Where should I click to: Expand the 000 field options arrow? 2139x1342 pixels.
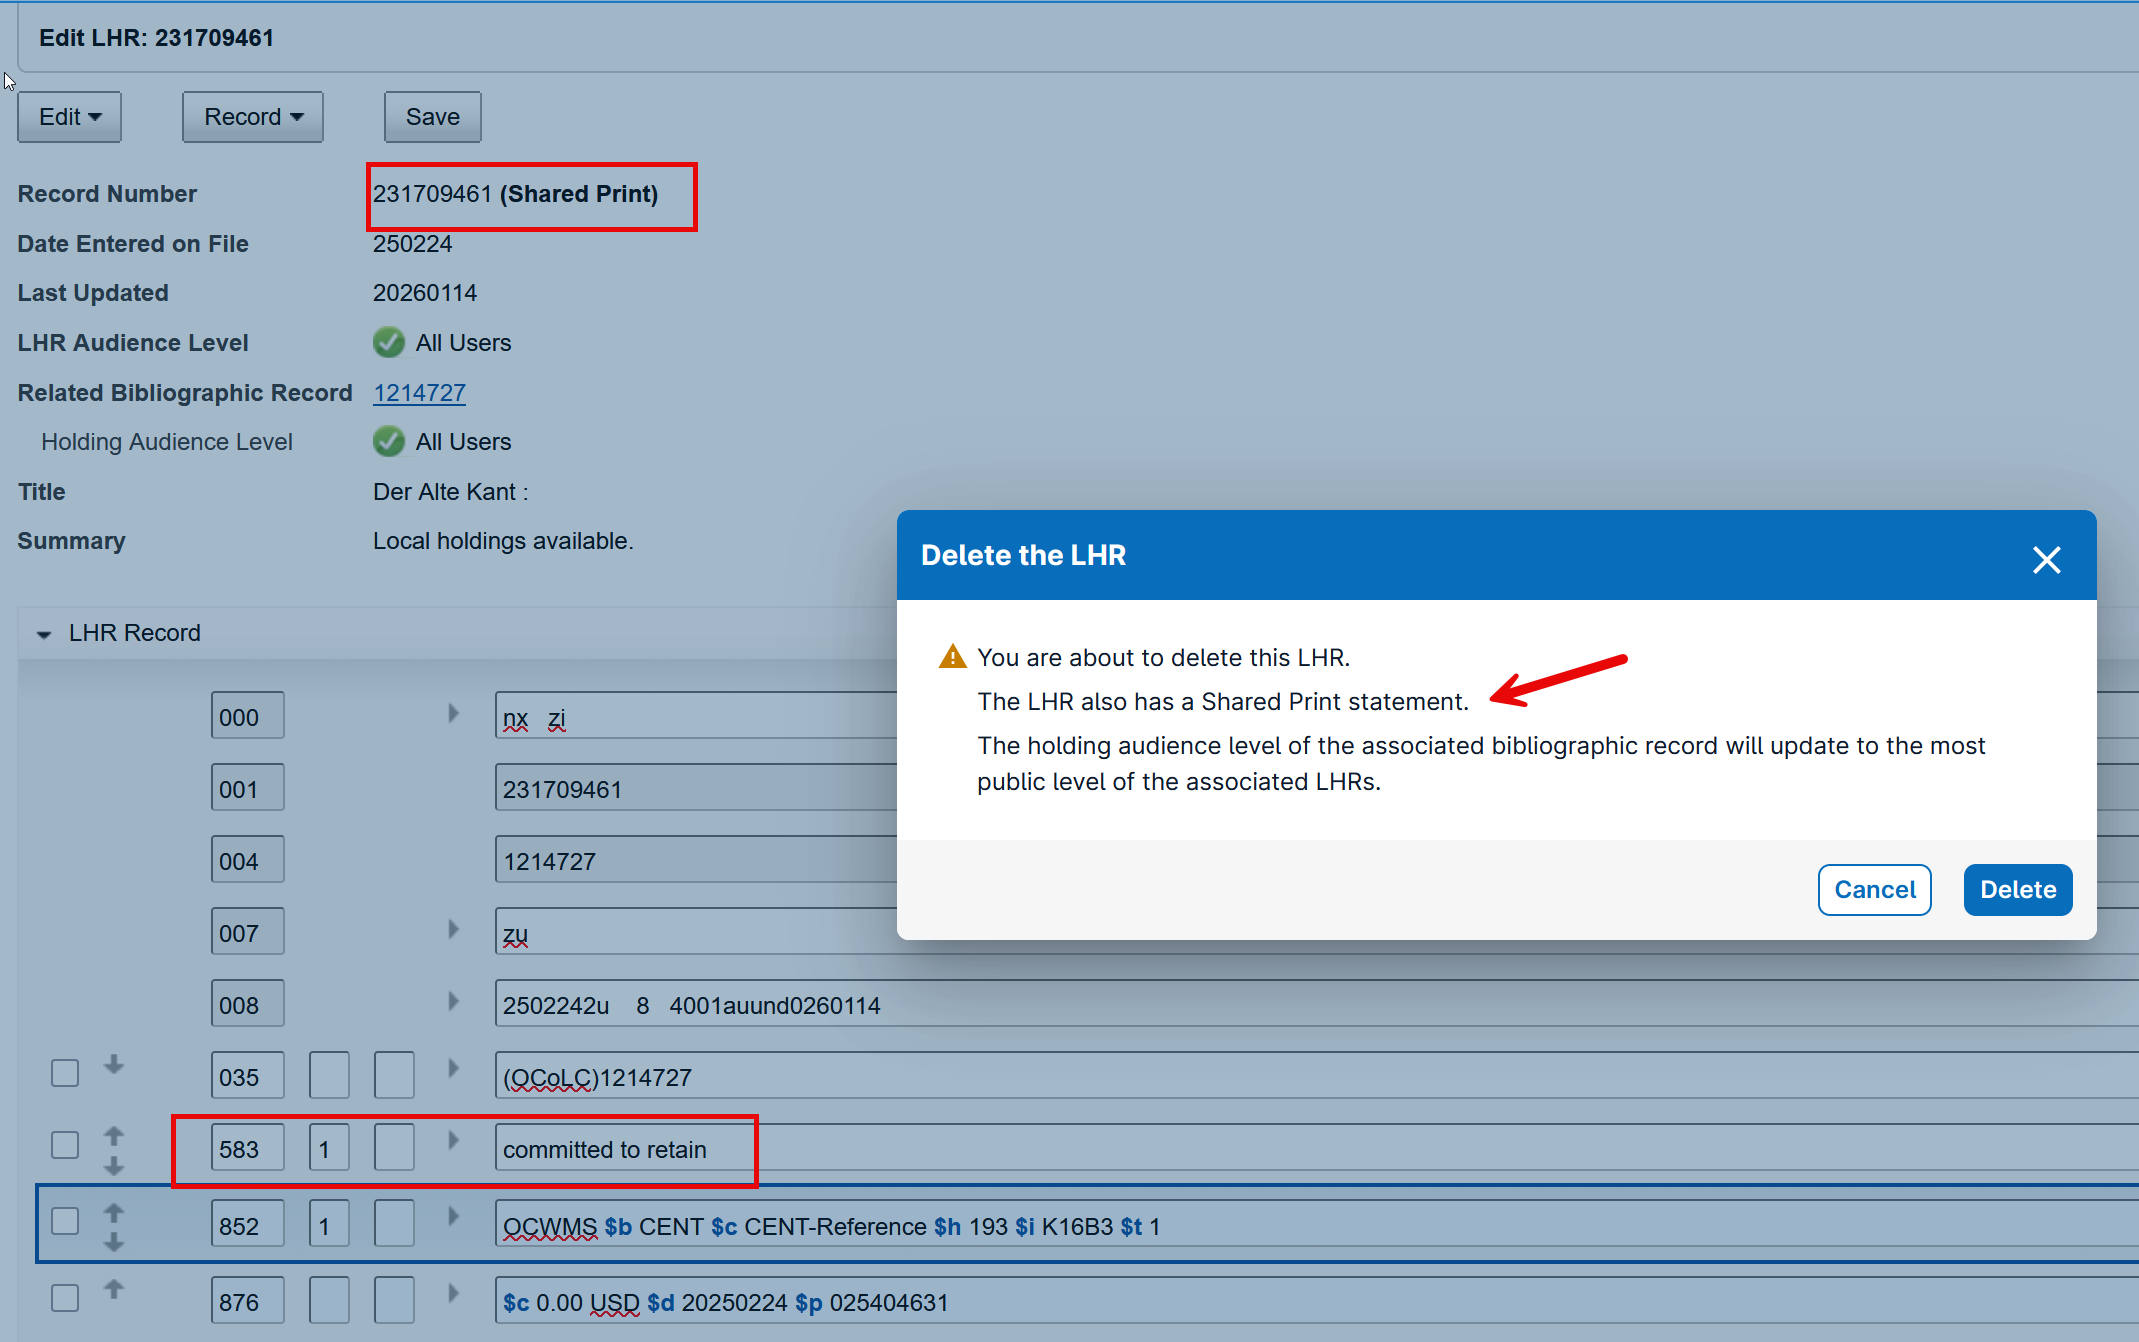(453, 713)
